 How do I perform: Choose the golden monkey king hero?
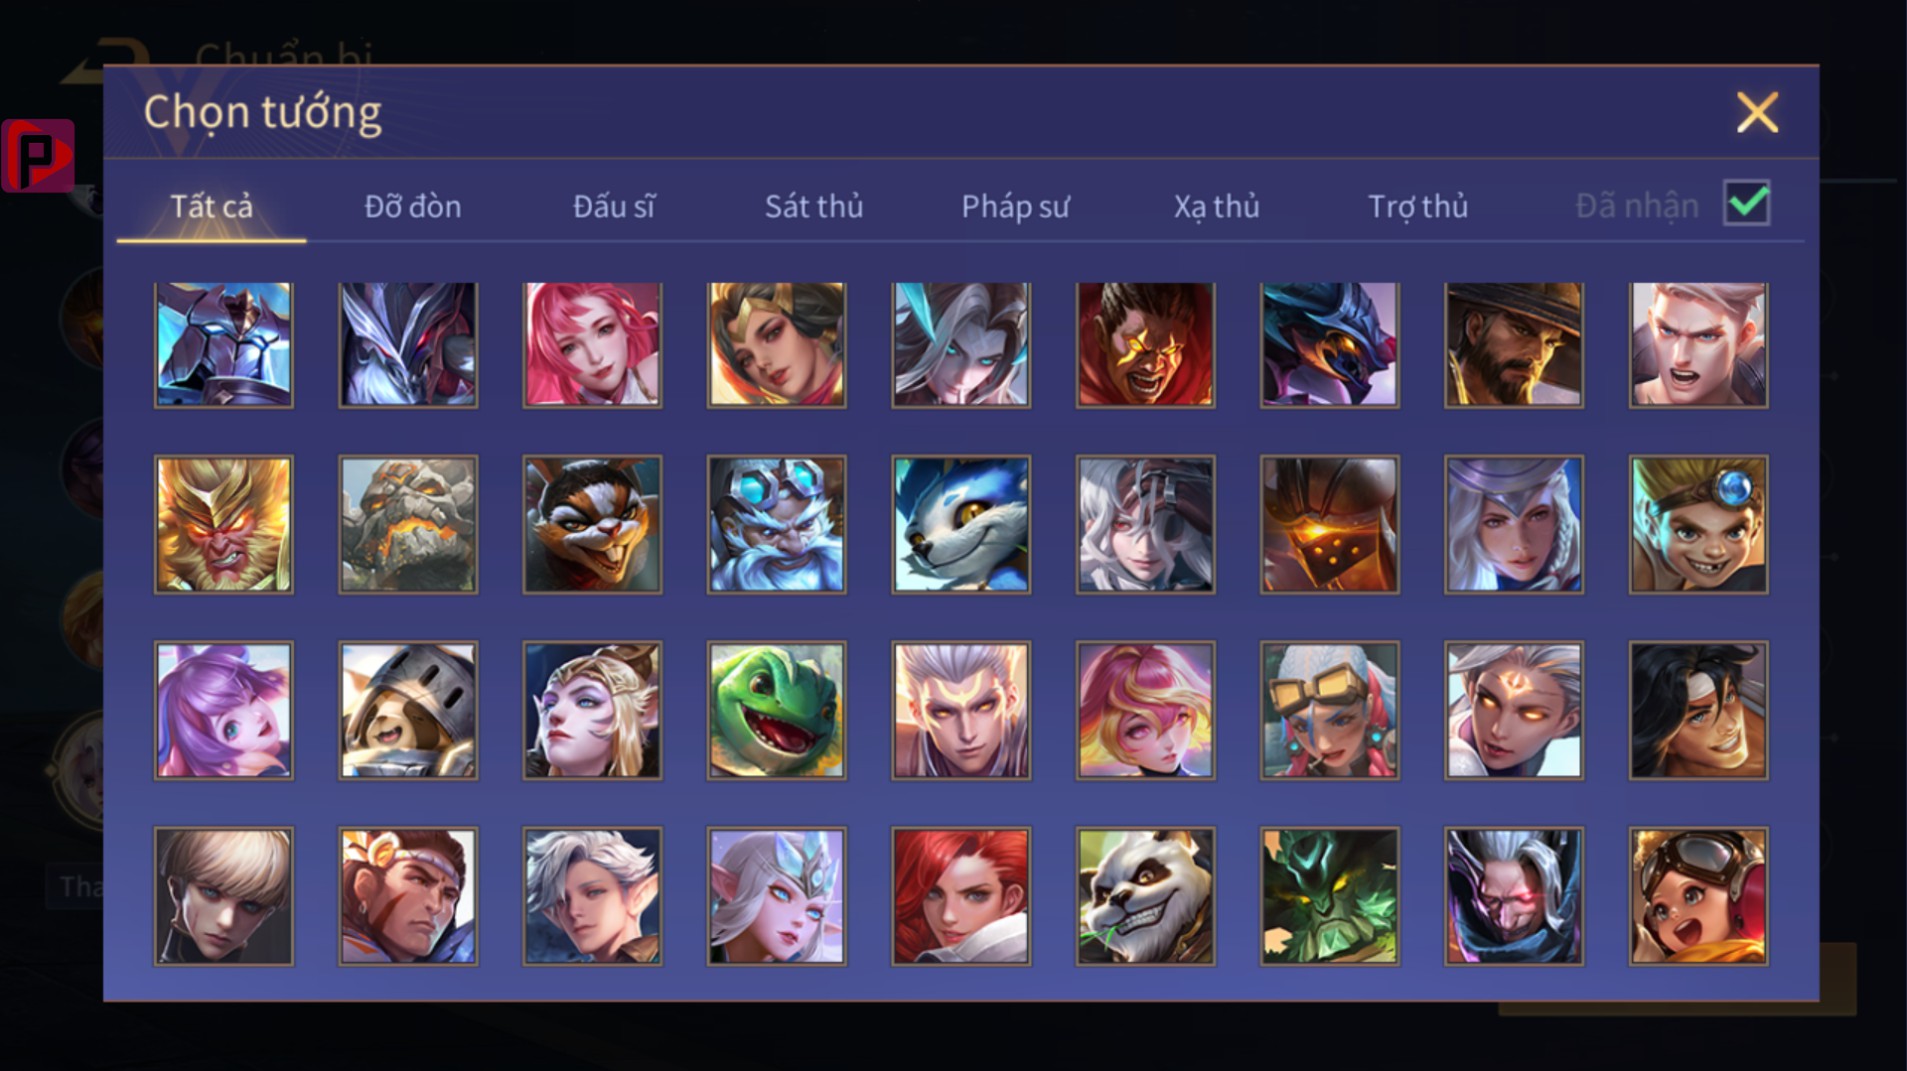[223, 525]
